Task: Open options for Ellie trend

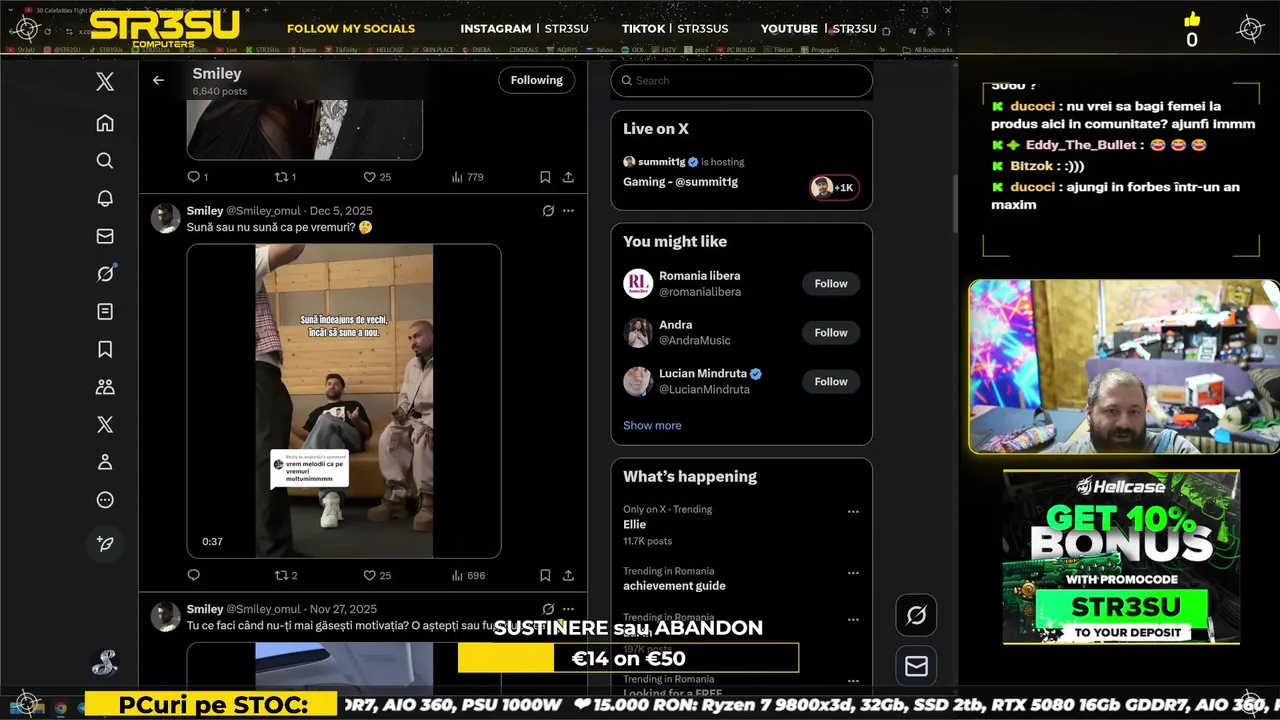Action: tap(853, 511)
